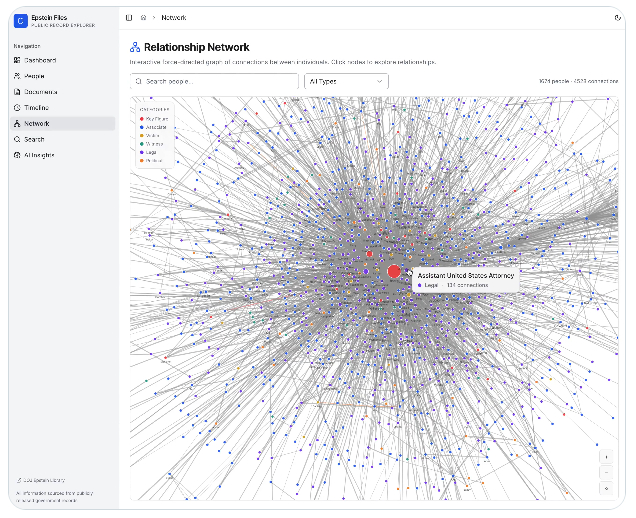Screen dimensions: 636x518
Task: Click the Epstein Files logo icon
Action: pyautogui.click(x=21, y=19)
